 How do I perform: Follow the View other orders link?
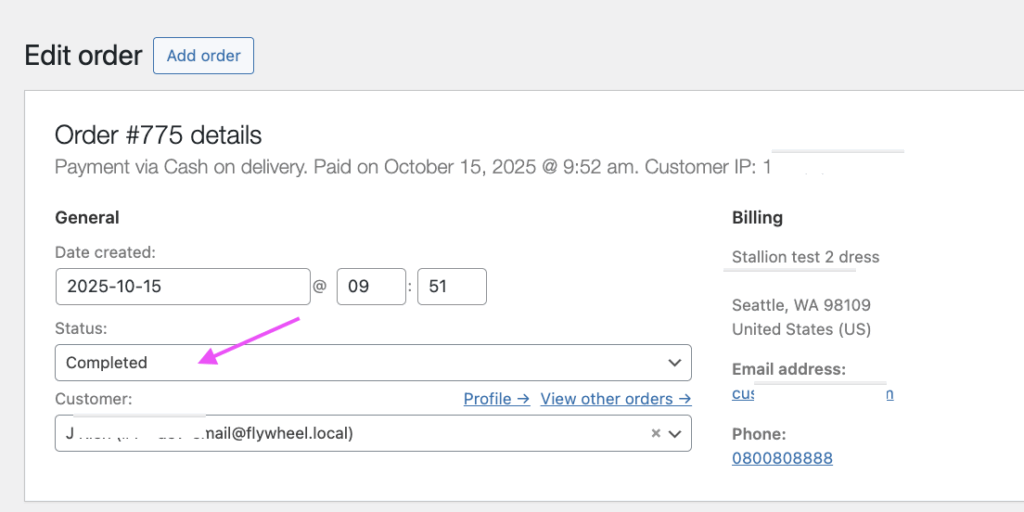(x=615, y=399)
